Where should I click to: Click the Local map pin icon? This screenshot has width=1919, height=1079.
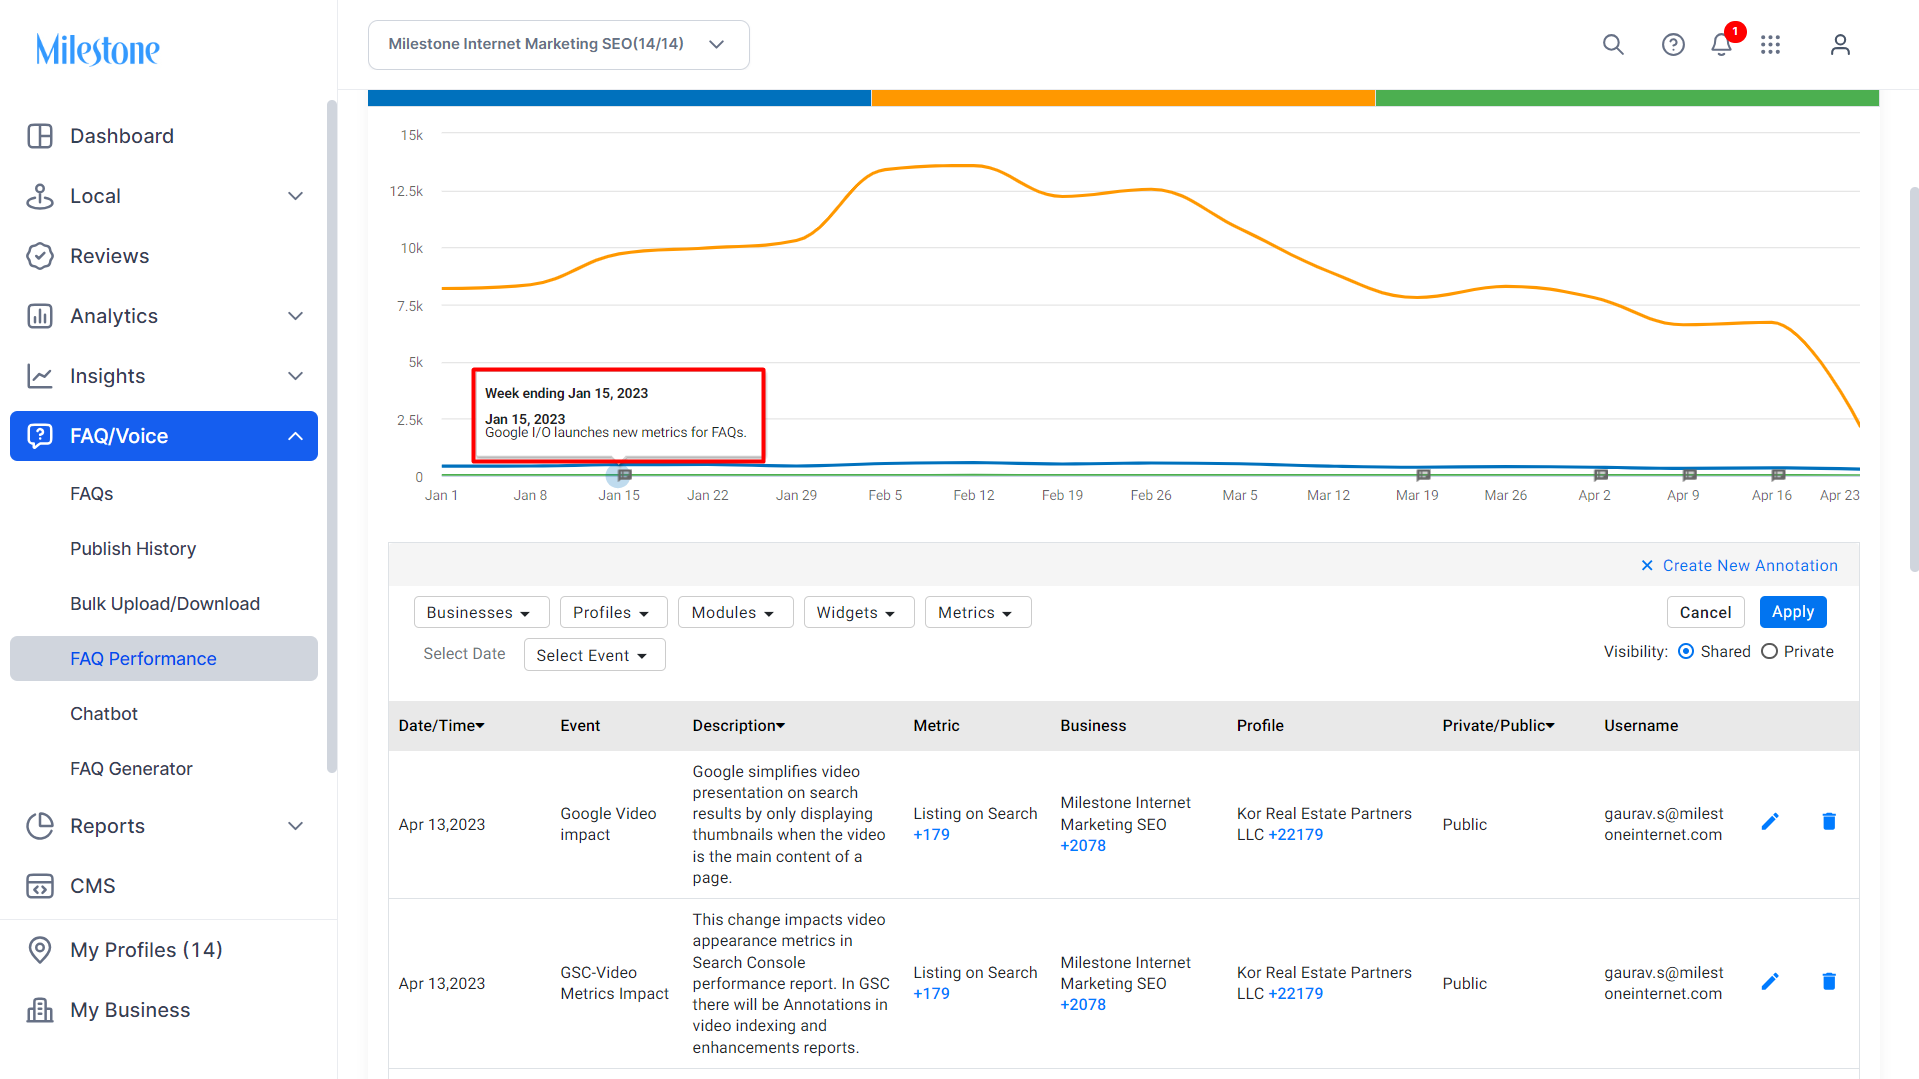coord(40,196)
